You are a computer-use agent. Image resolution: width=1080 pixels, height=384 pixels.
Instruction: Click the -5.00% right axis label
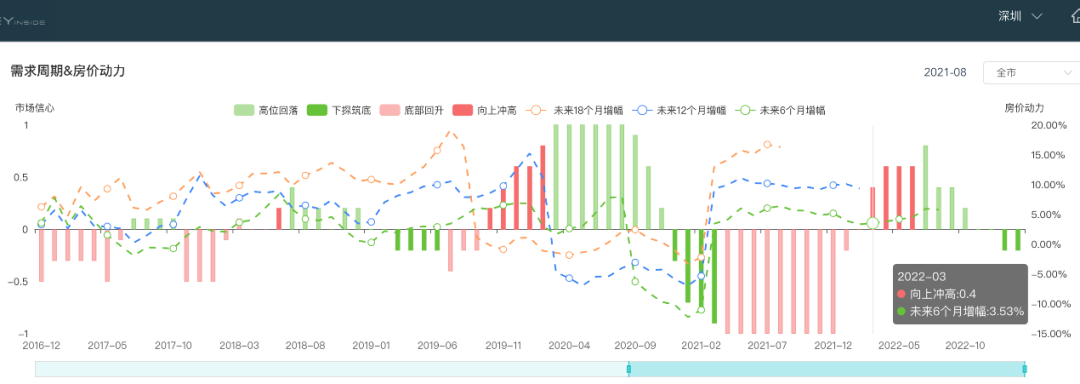[x=1048, y=274]
